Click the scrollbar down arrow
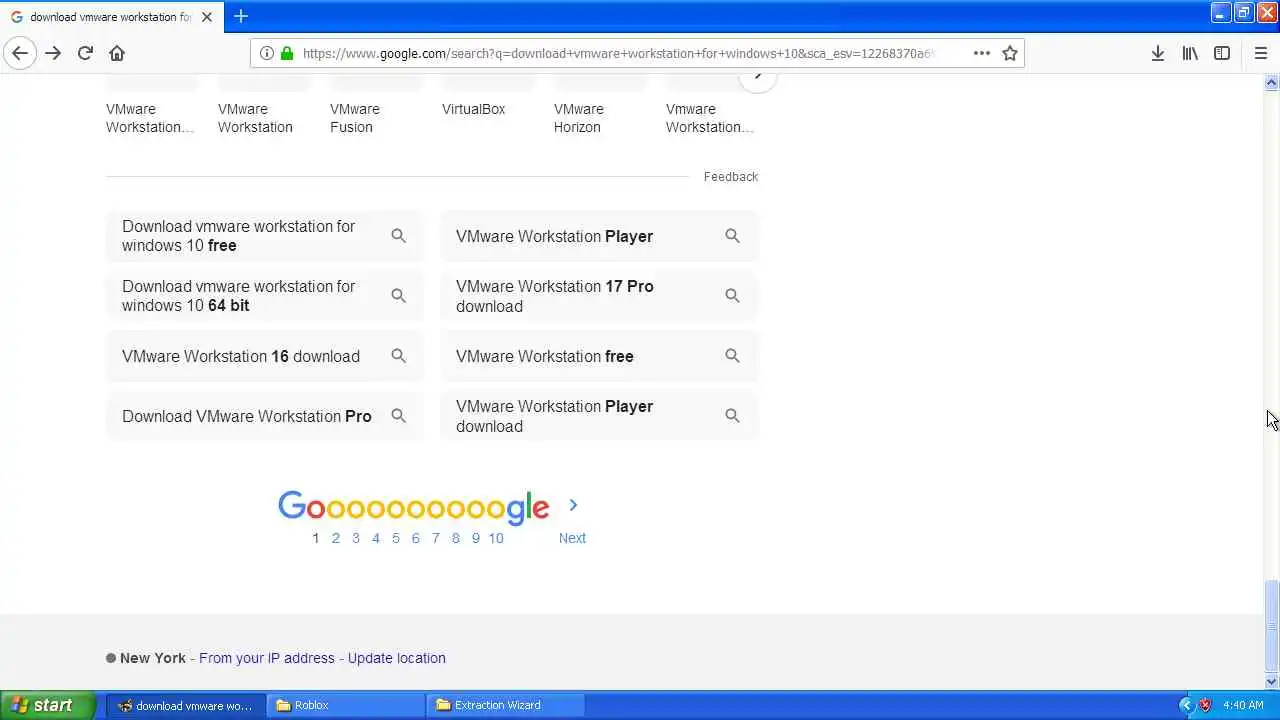 pos(1272,682)
